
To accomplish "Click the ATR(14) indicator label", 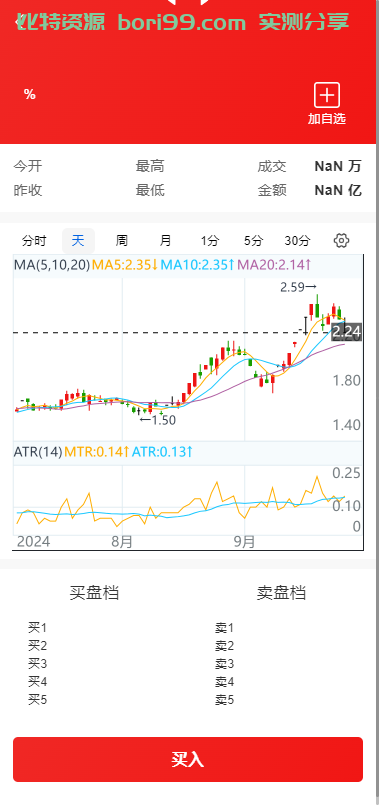I will pyautogui.click(x=38, y=452).
